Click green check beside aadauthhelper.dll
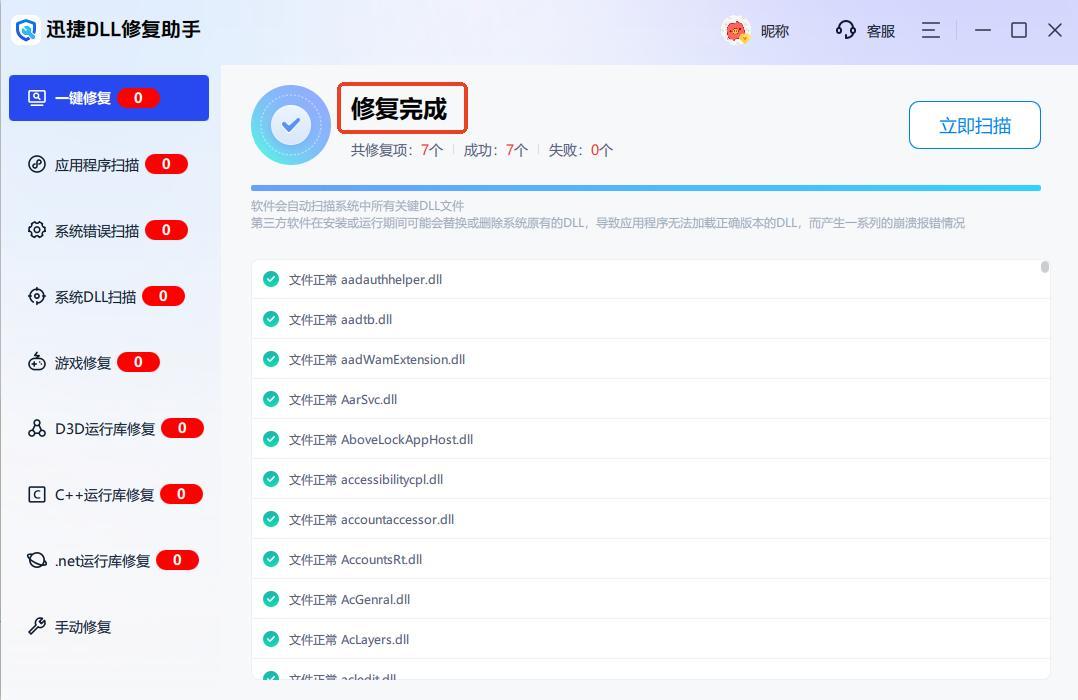Image resolution: width=1078 pixels, height=700 pixels. [270, 279]
